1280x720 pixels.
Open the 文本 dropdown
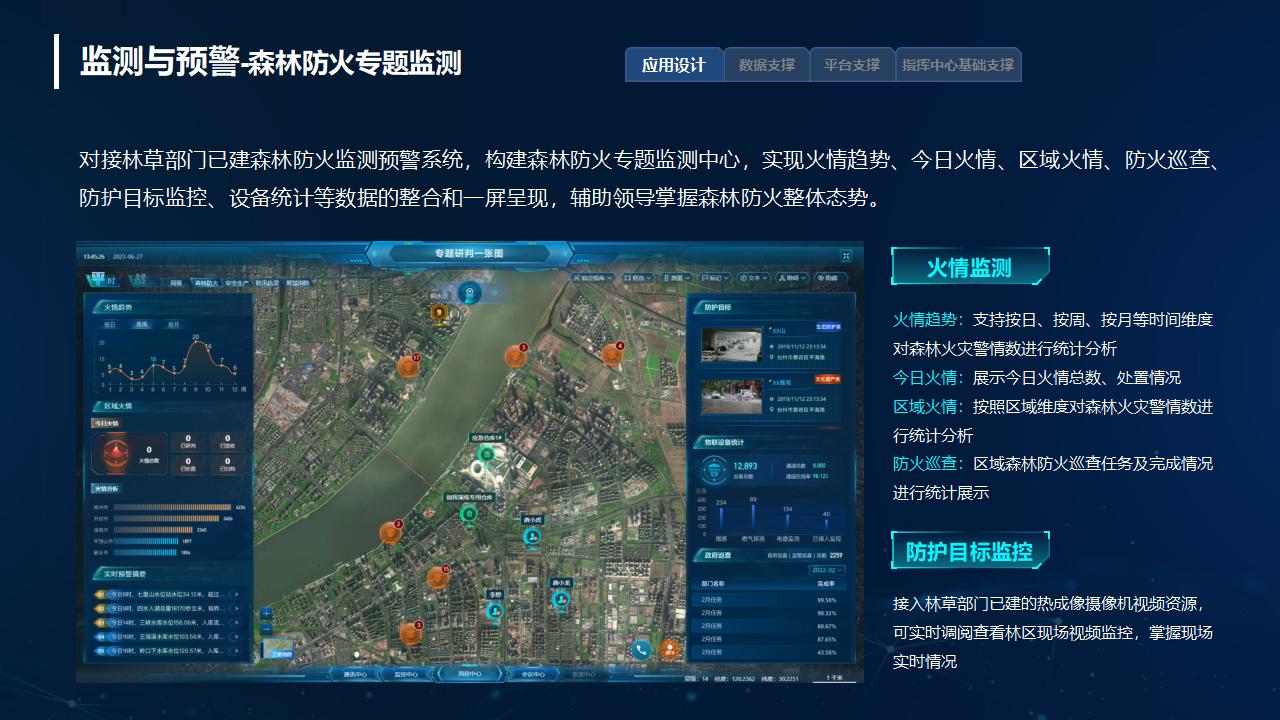pos(753,278)
